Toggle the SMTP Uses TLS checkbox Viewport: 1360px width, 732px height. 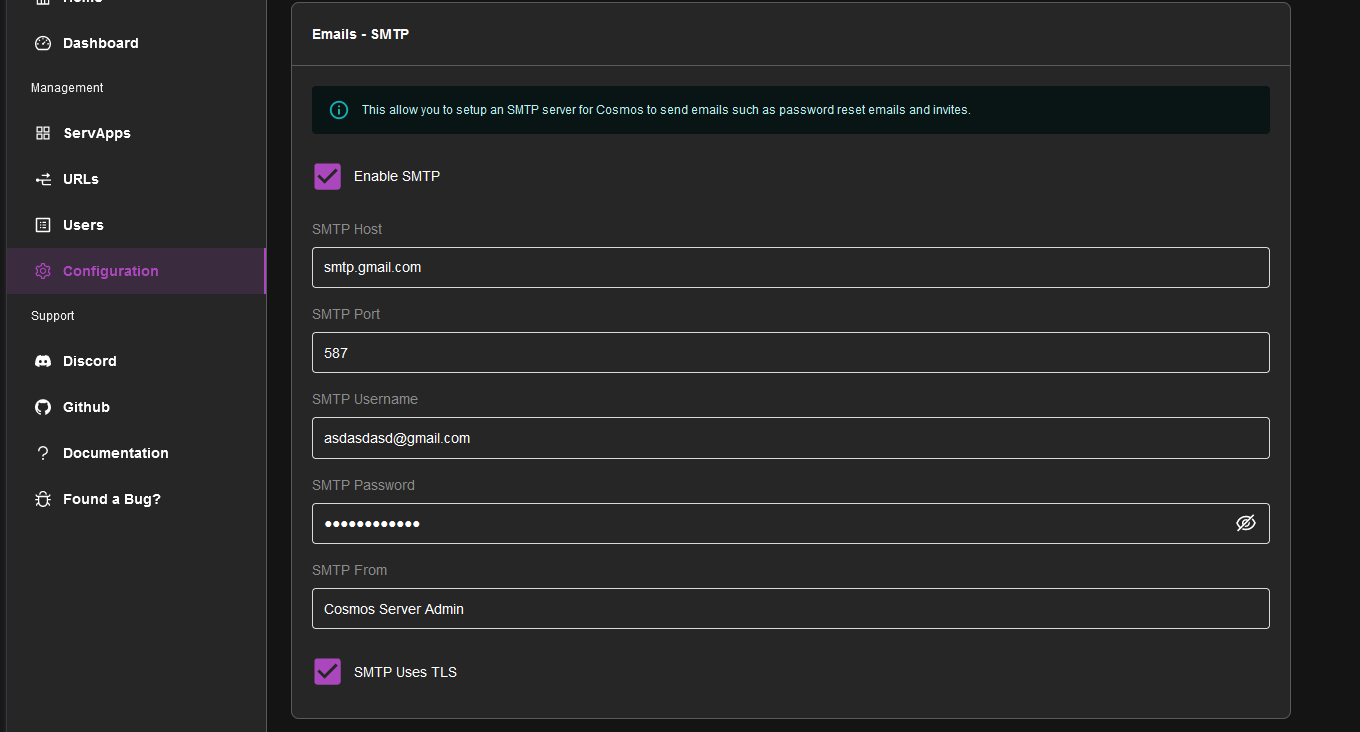[x=328, y=672]
